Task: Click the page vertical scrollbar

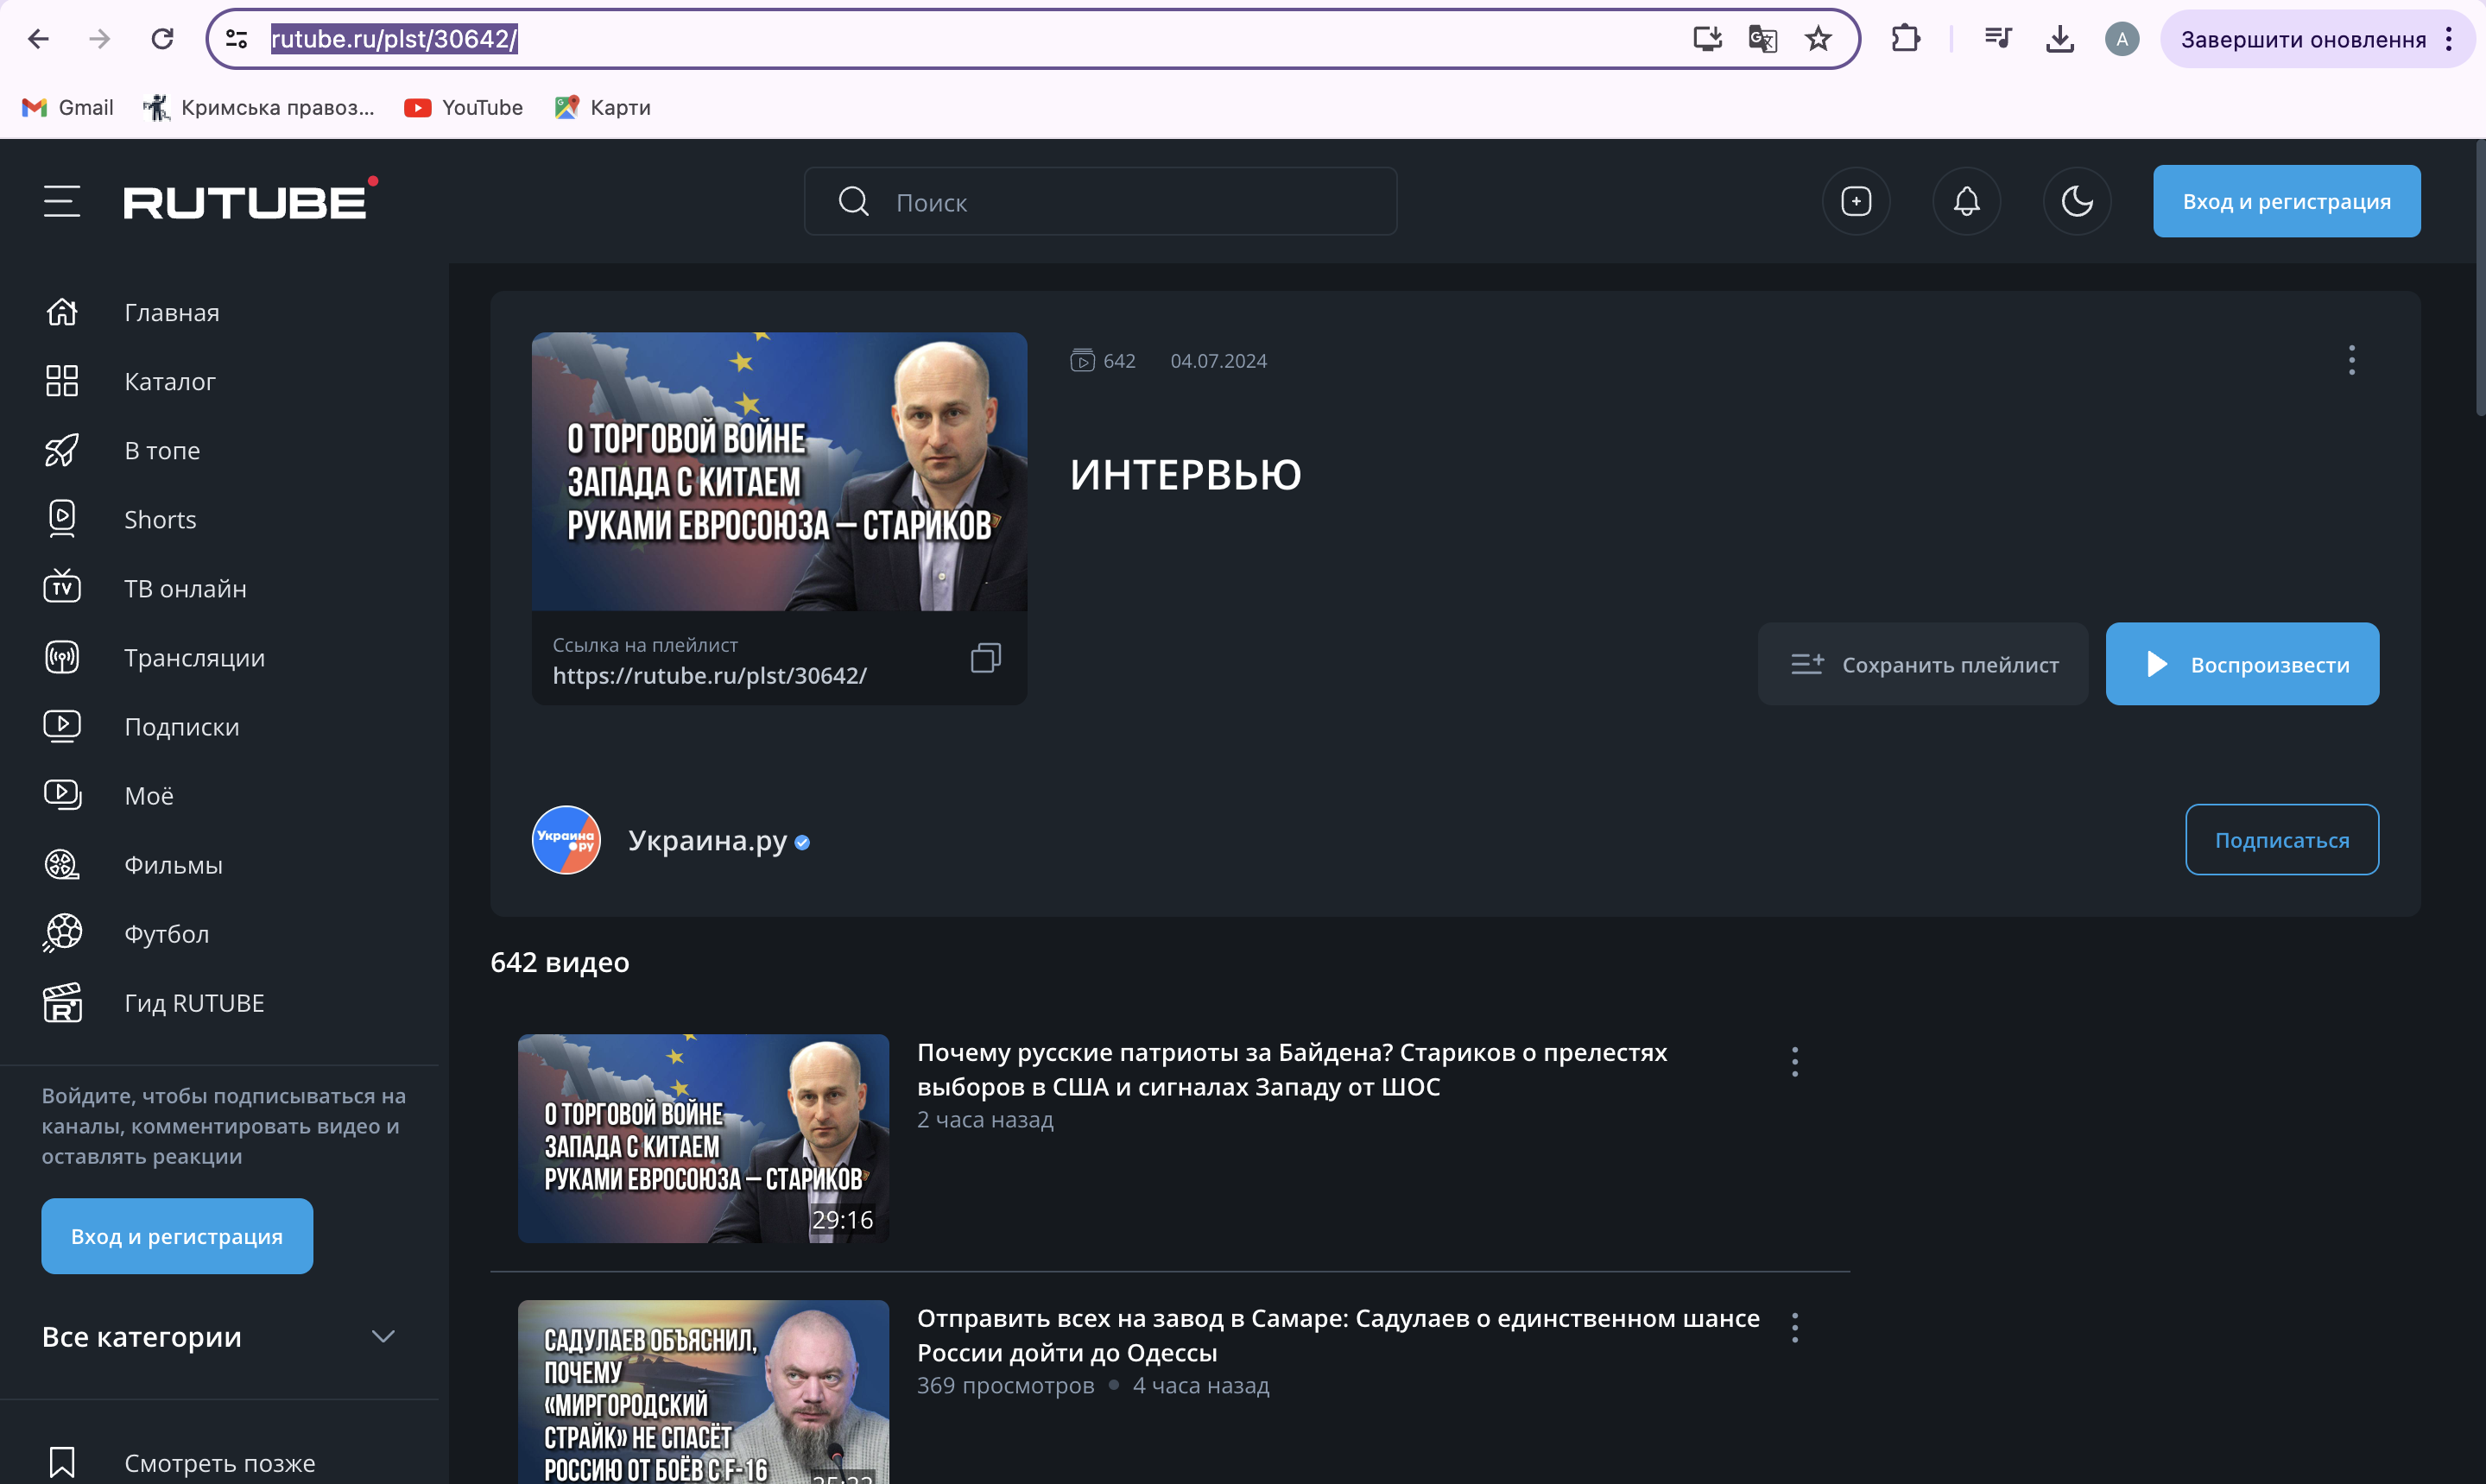Action: click(2479, 278)
